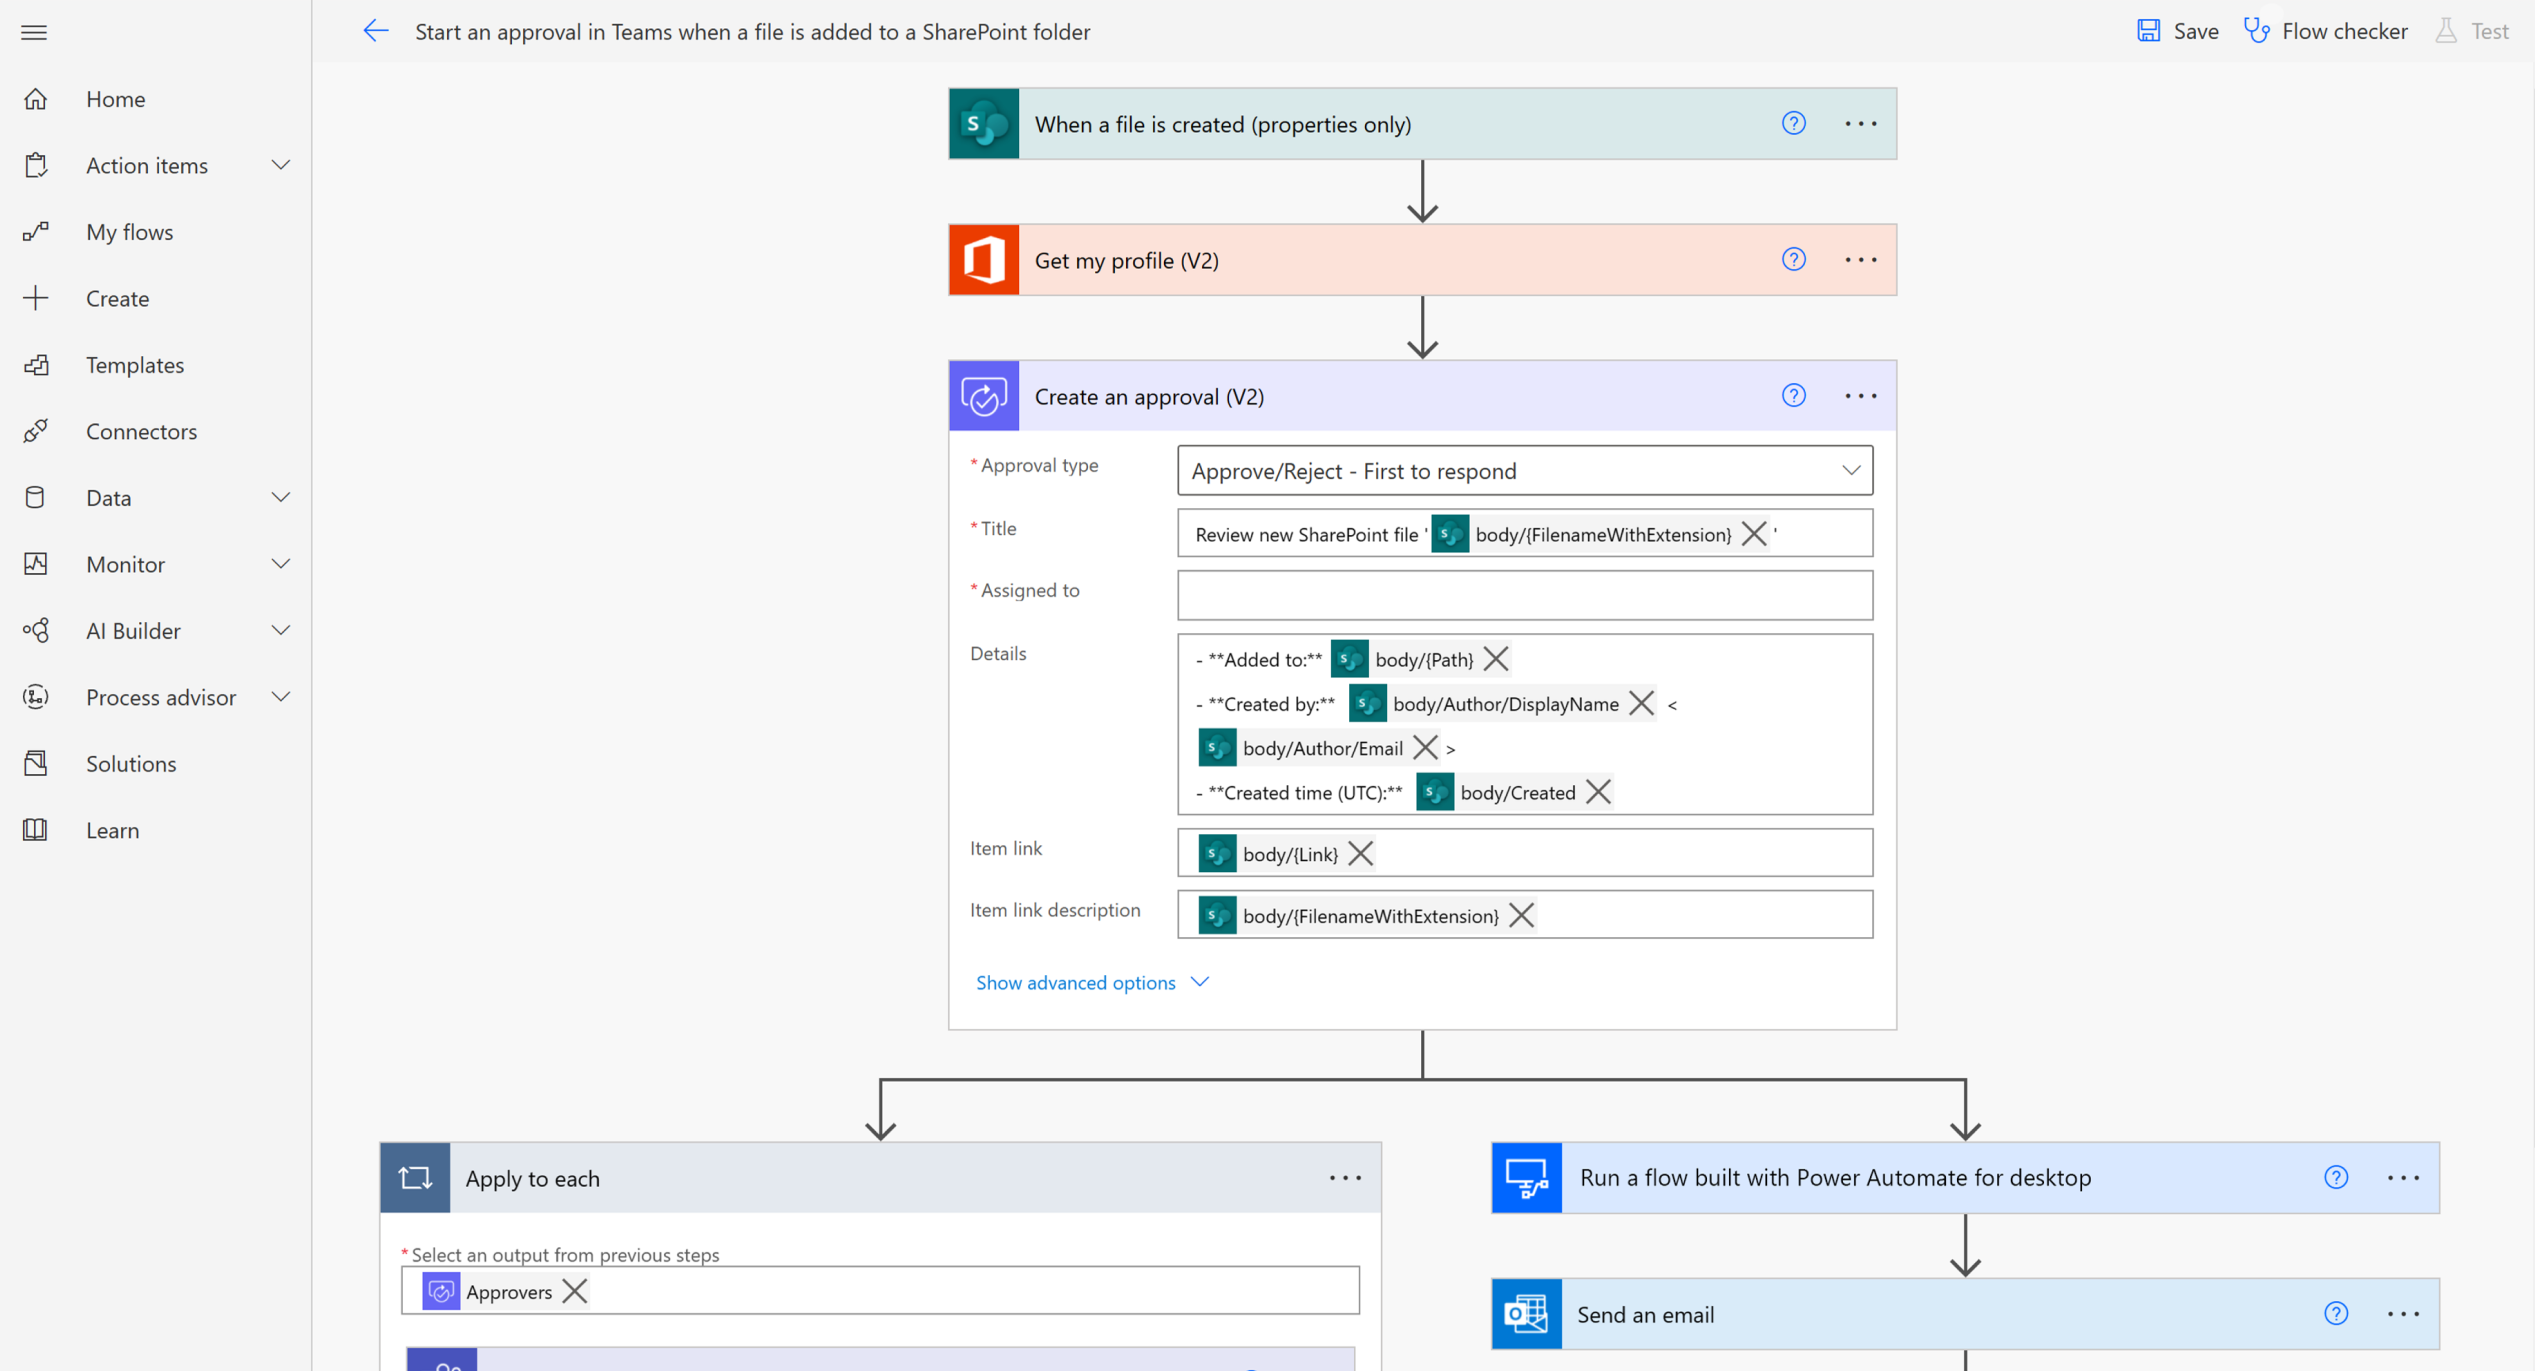Remove the Approvers token
Image resolution: width=2535 pixels, height=1371 pixels.
574,1291
